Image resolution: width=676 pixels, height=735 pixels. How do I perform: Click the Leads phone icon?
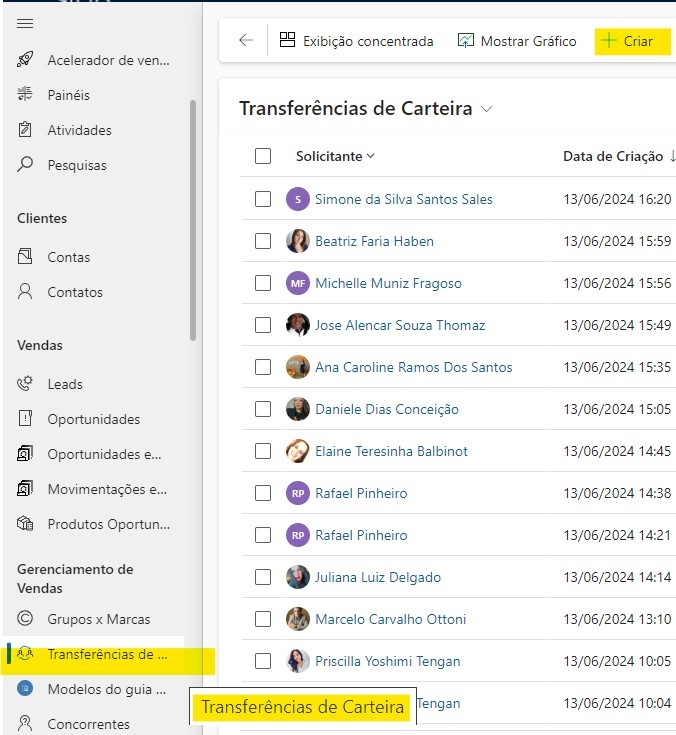coord(26,384)
